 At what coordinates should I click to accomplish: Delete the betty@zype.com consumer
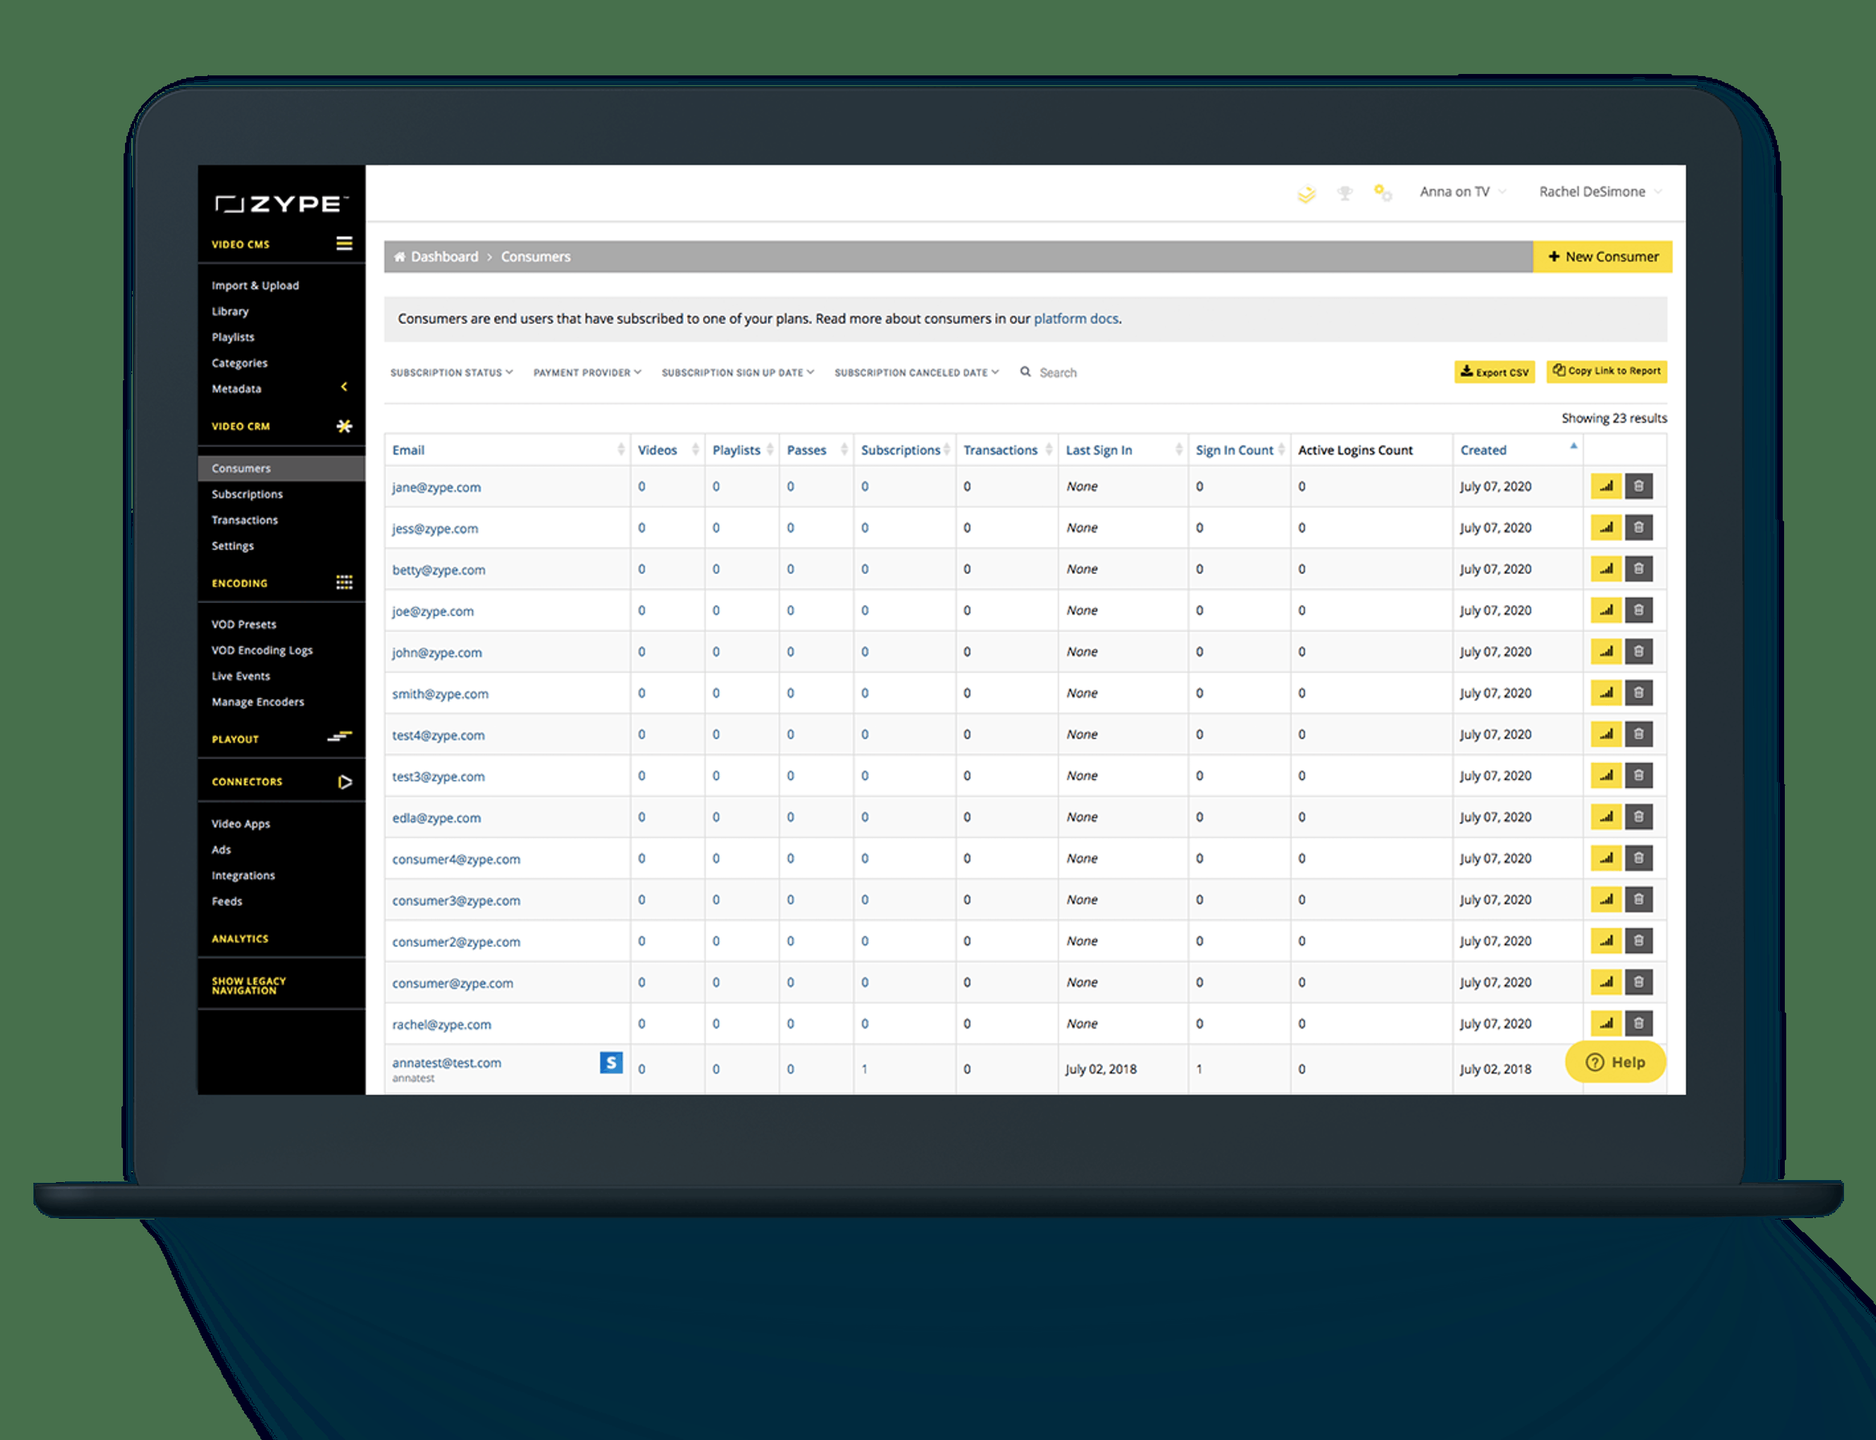coord(1639,569)
